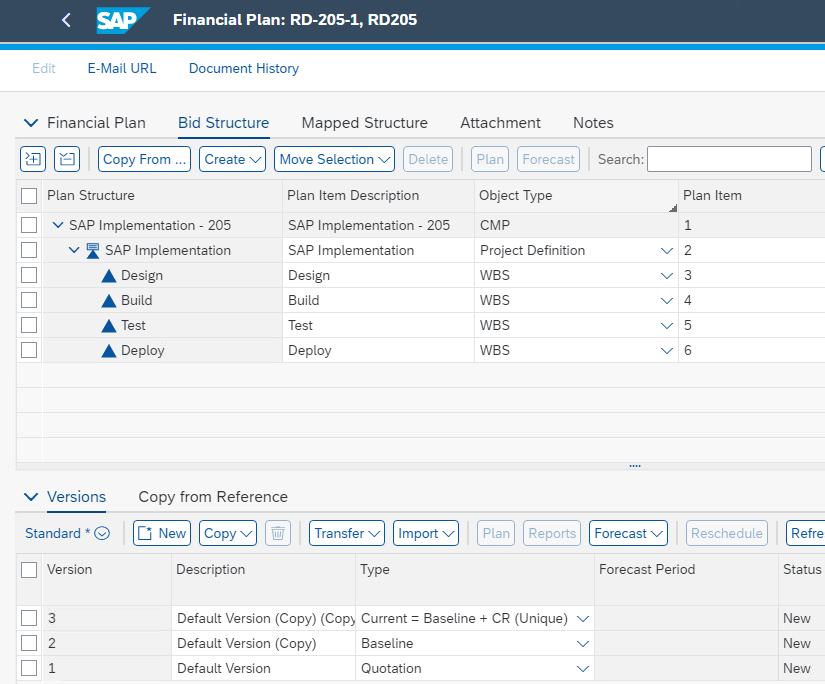Click the collapse all nodes toolbar icon
Image resolution: width=825 pixels, height=684 pixels.
point(67,159)
